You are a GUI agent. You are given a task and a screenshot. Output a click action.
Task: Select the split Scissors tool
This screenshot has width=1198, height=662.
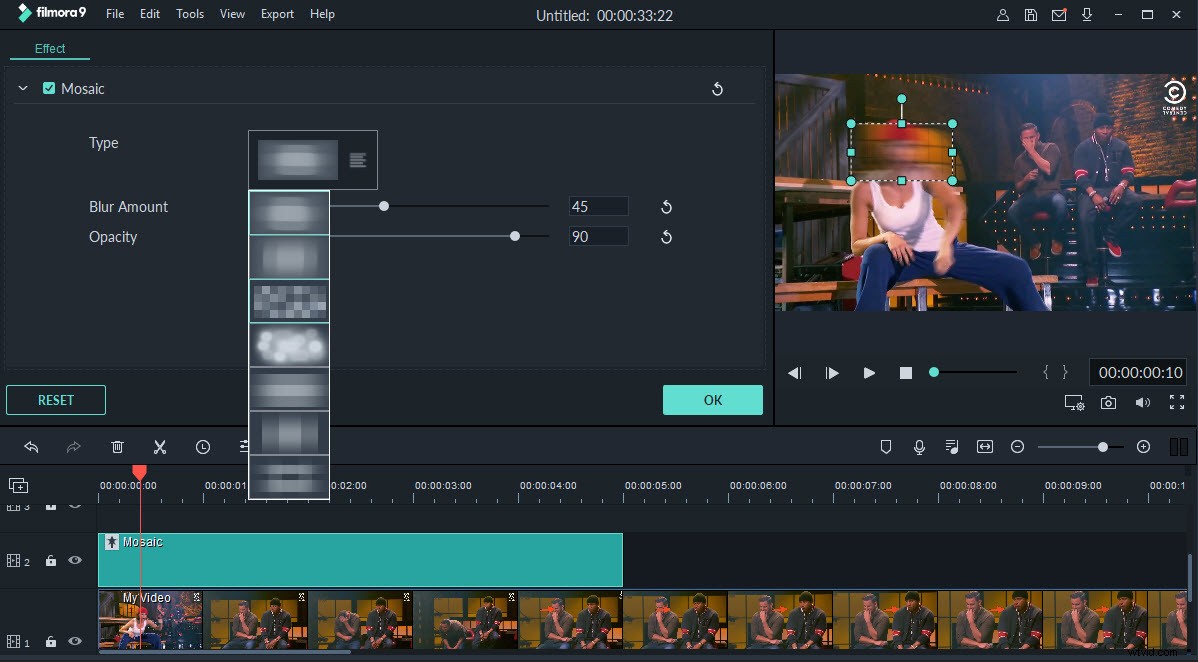click(x=160, y=447)
